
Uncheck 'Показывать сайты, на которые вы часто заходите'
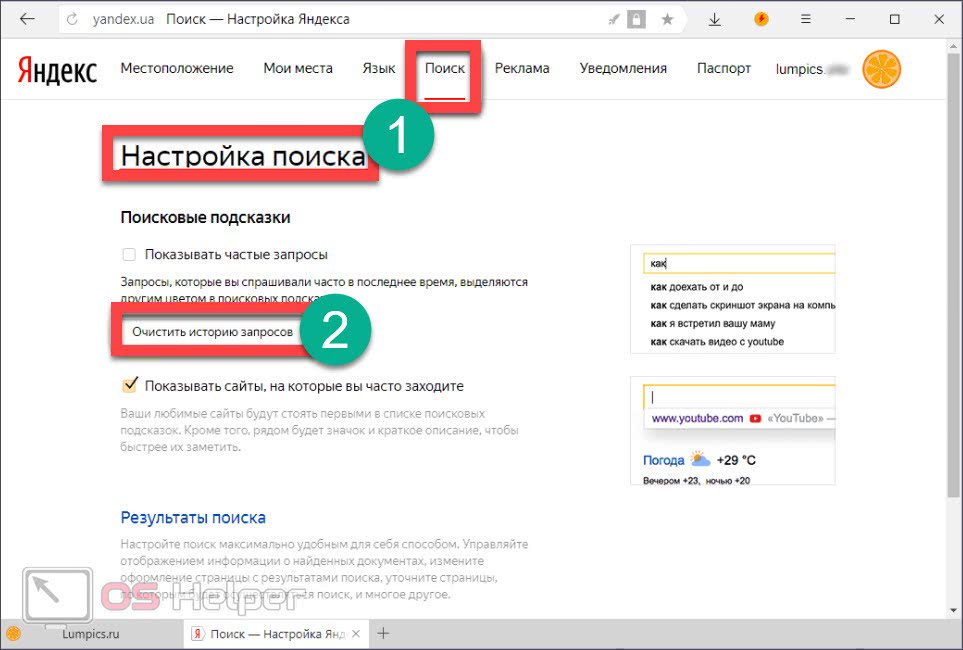click(128, 386)
